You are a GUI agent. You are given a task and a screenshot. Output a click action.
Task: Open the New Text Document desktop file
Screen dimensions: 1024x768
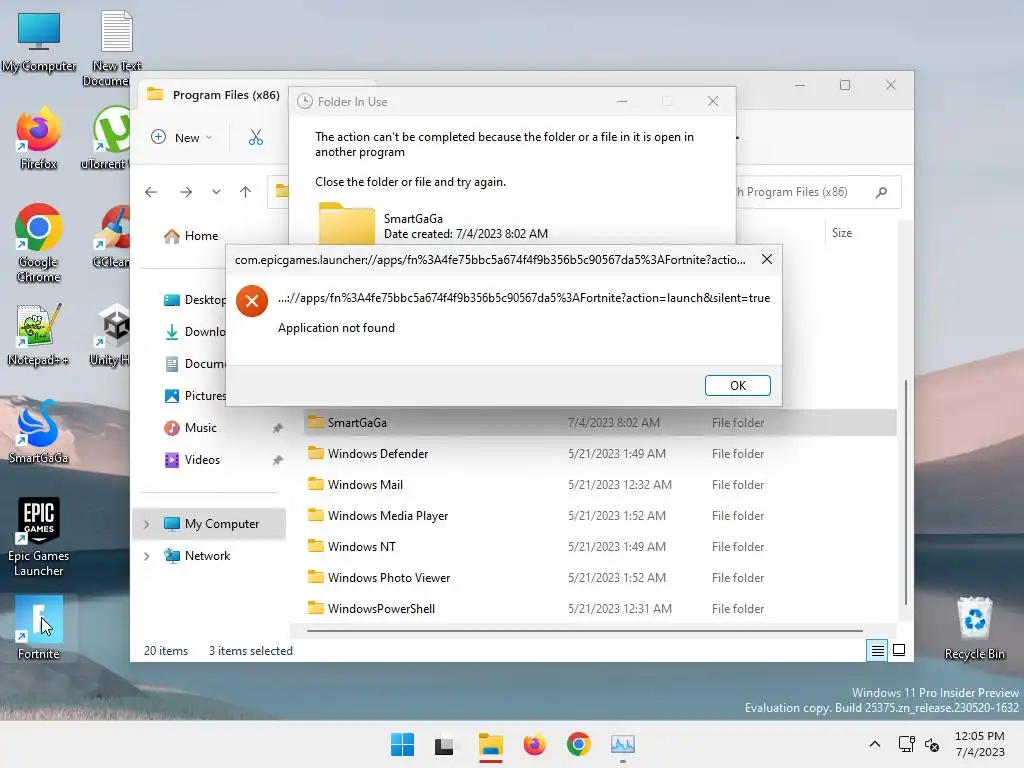116,48
